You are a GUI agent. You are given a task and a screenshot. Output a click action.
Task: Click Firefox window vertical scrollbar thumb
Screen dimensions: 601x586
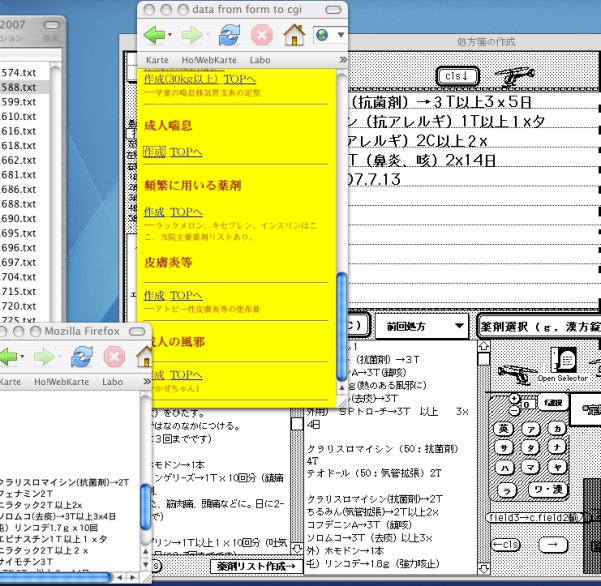pos(145,507)
